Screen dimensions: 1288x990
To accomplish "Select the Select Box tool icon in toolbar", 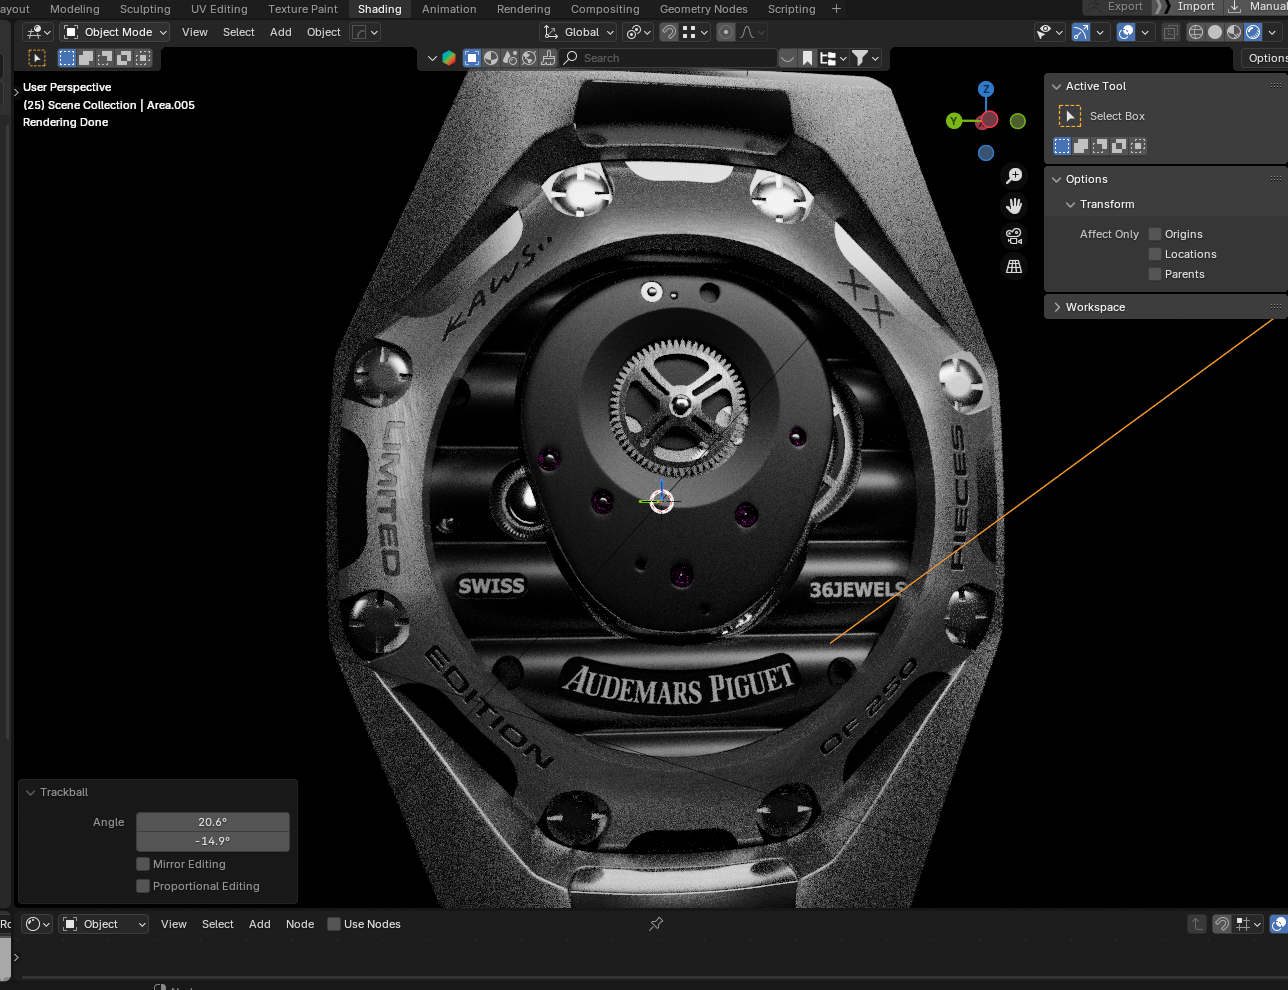I will coord(37,58).
